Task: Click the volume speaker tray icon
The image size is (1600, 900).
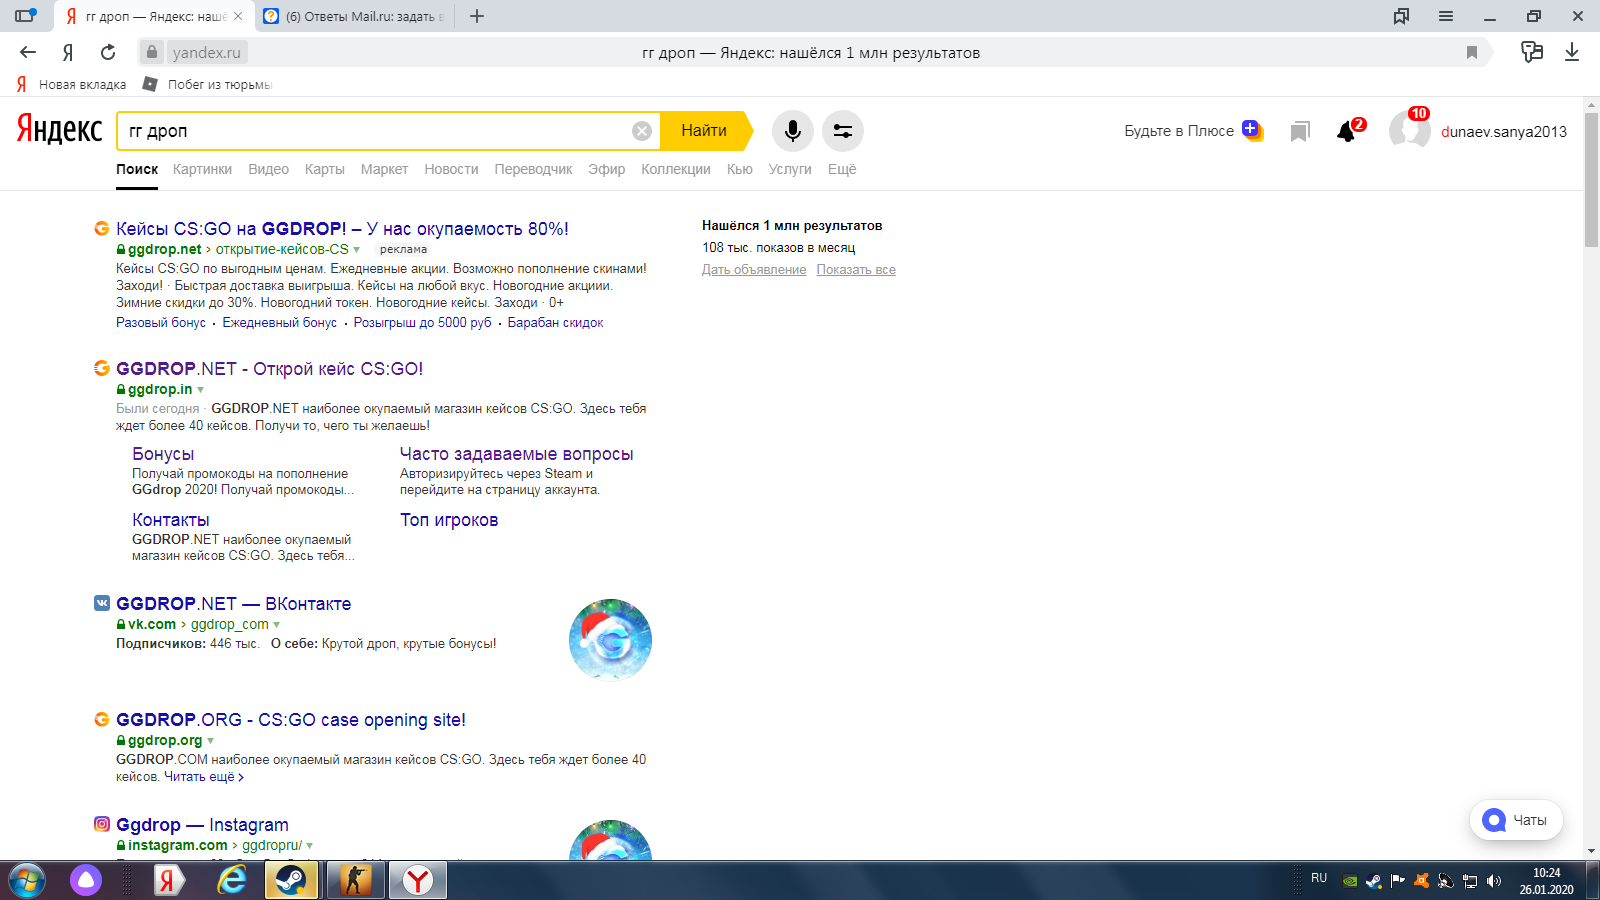Action: click(1494, 881)
